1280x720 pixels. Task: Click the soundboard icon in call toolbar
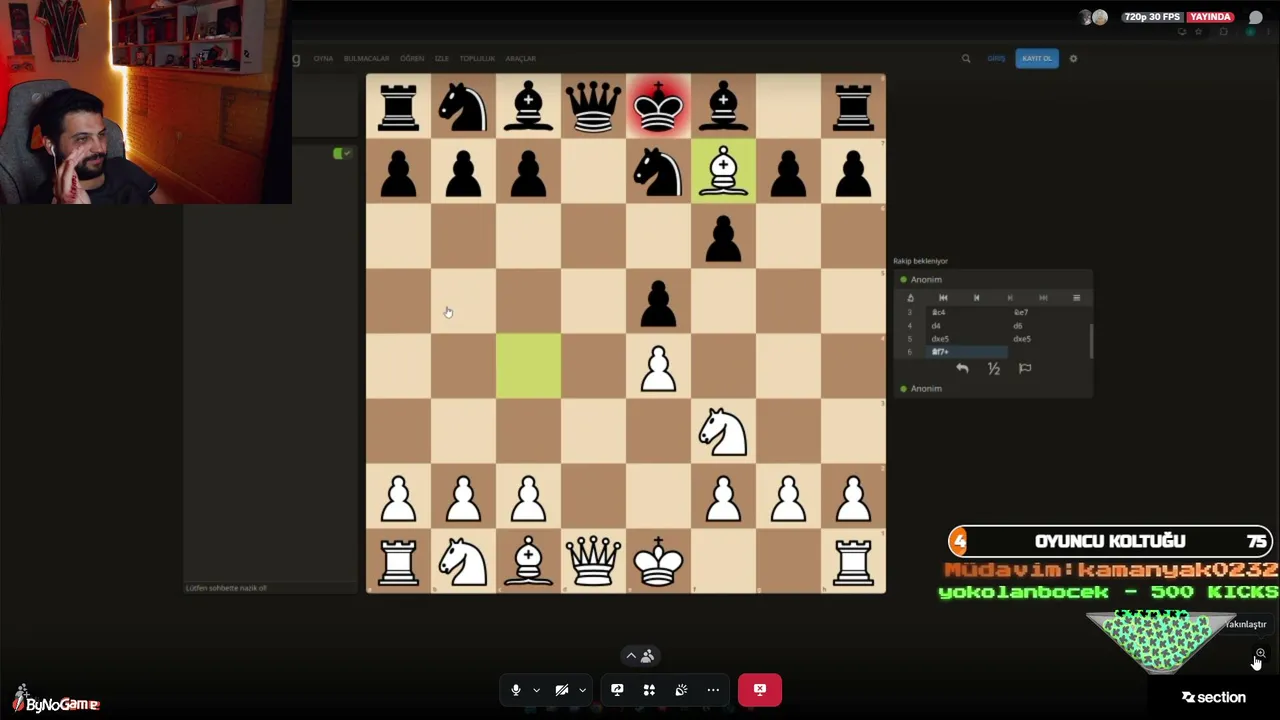(x=681, y=689)
